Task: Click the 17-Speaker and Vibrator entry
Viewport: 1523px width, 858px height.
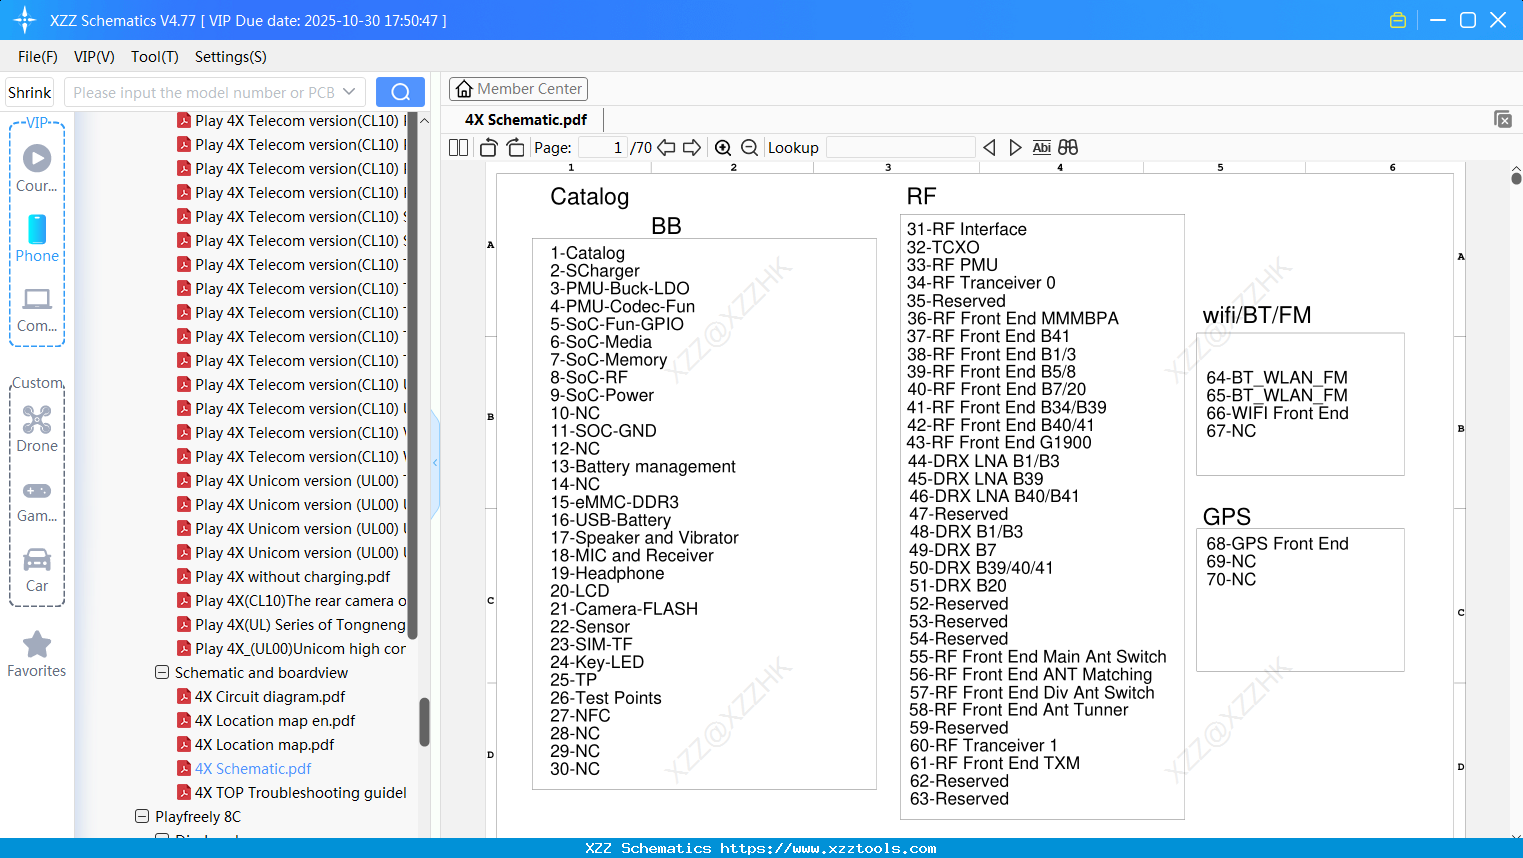Action: 644,537
